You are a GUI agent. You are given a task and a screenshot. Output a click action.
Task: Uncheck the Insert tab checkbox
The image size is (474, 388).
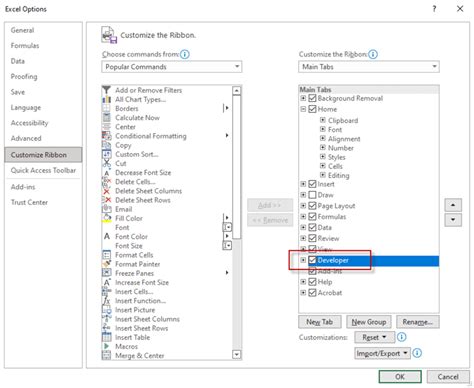[x=312, y=184]
